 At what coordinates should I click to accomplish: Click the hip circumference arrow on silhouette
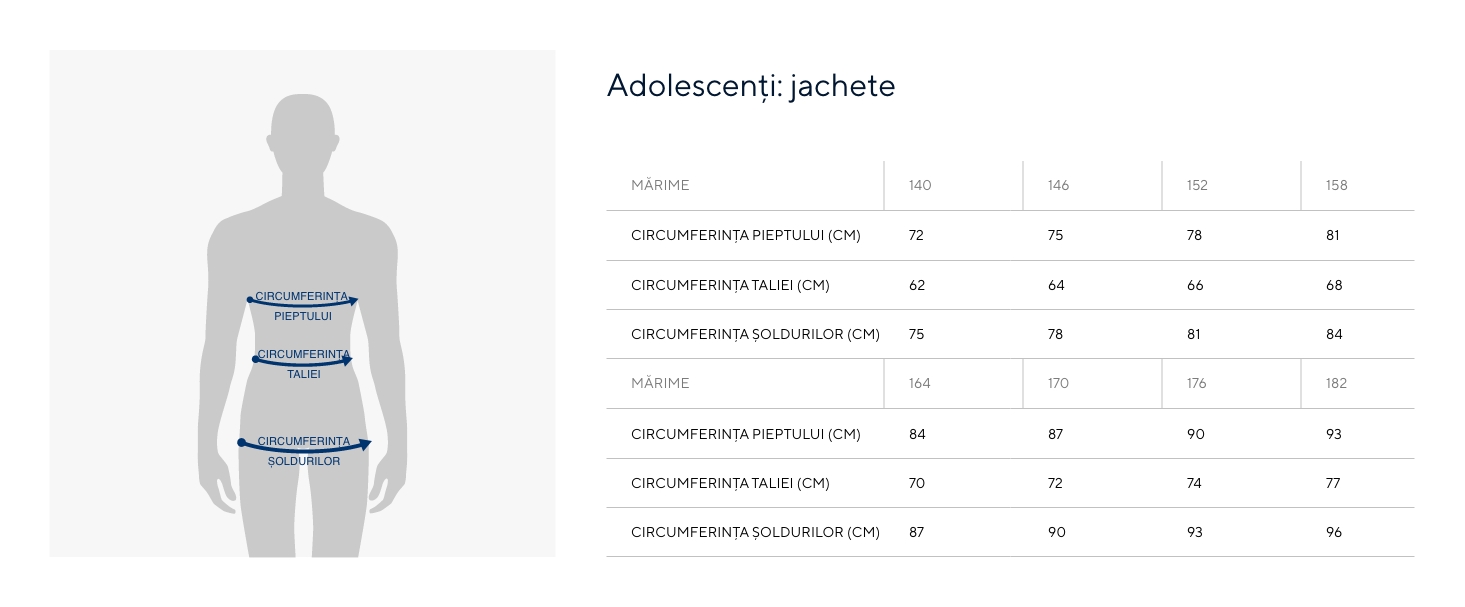tap(305, 447)
